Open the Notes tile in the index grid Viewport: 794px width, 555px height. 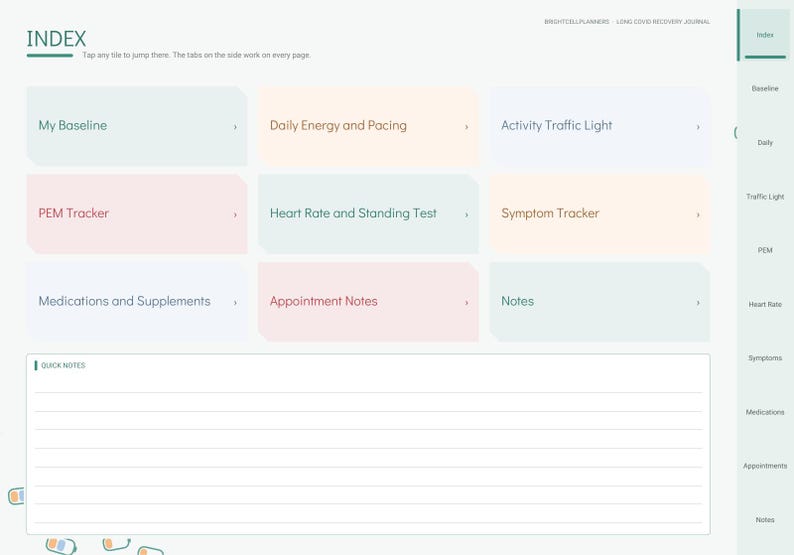click(600, 302)
